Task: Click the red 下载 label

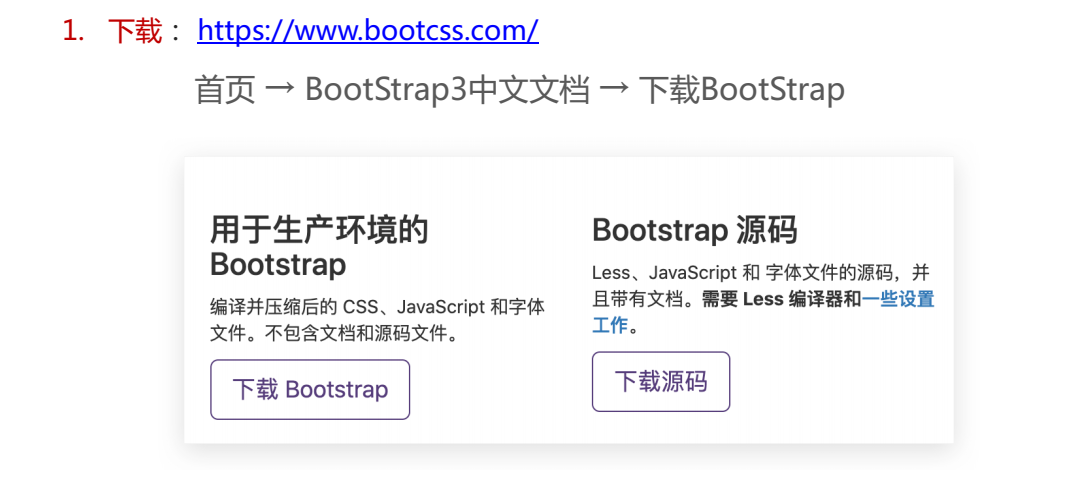Action: [135, 31]
